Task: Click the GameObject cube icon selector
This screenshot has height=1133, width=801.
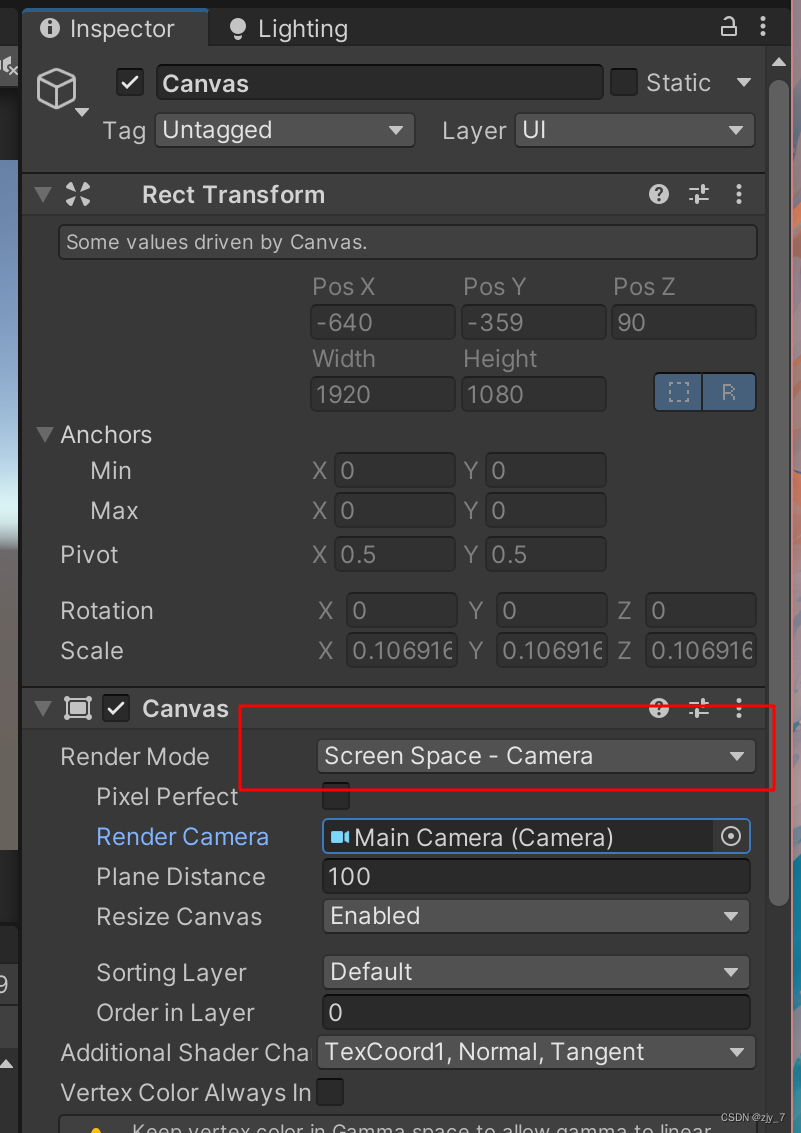Action: (57, 88)
